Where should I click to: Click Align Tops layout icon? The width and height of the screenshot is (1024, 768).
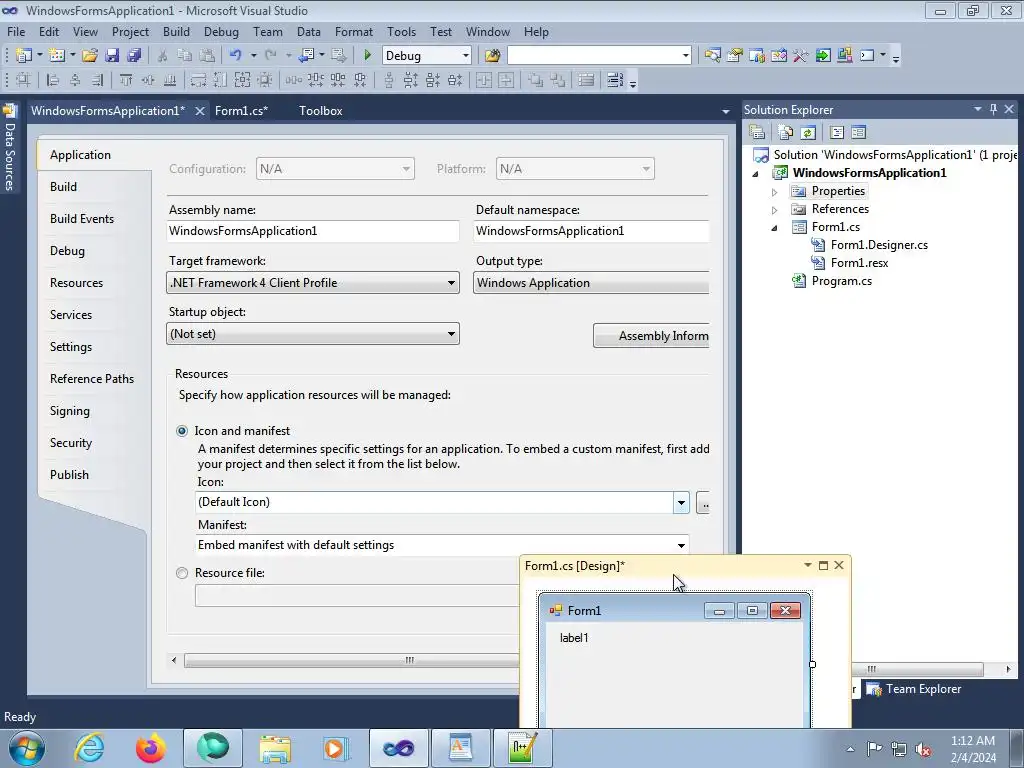pos(126,80)
